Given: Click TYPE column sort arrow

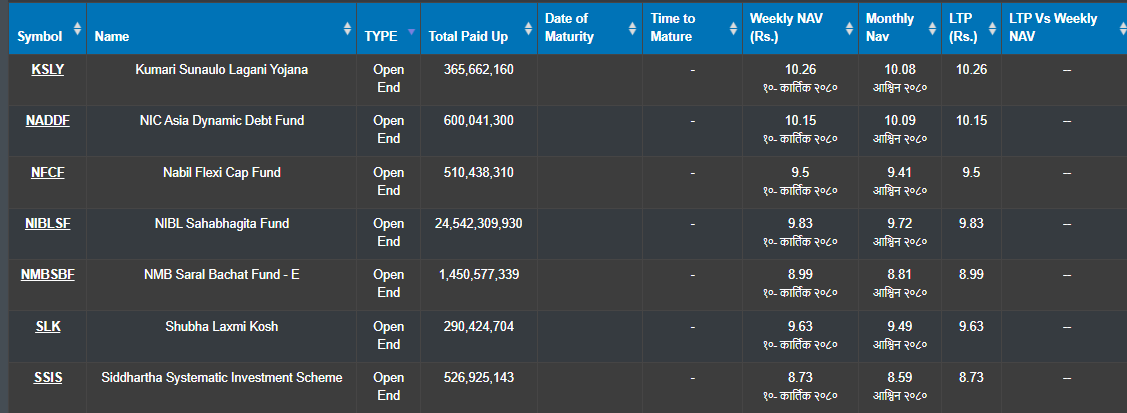Looking at the screenshot, I should point(411,32).
